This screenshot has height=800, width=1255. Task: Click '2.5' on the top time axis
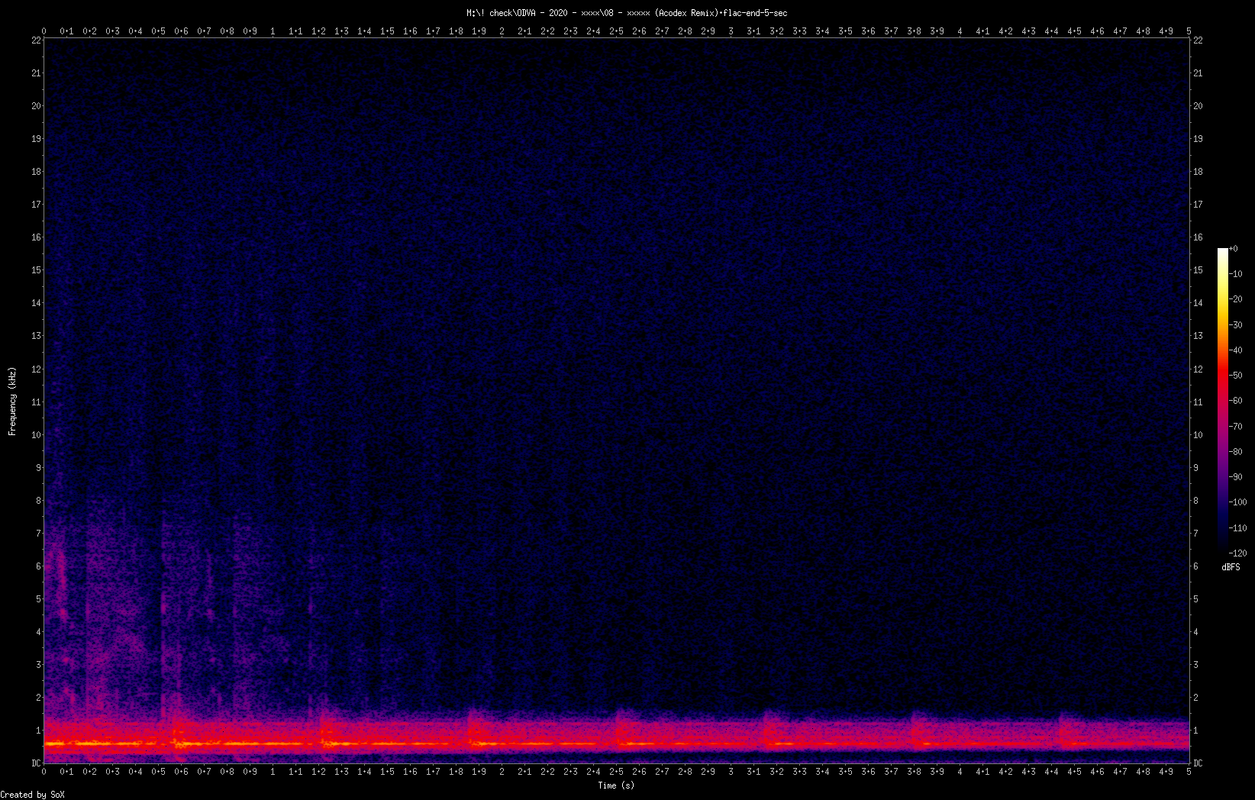pyautogui.click(x=617, y=31)
